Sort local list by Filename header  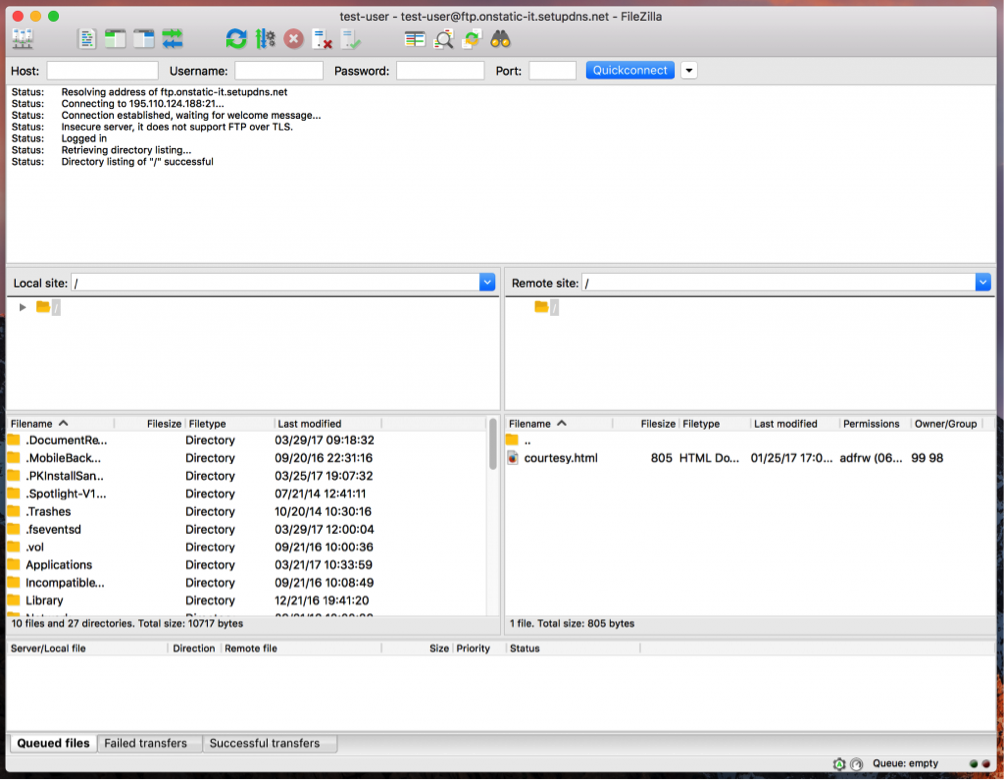coord(60,423)
